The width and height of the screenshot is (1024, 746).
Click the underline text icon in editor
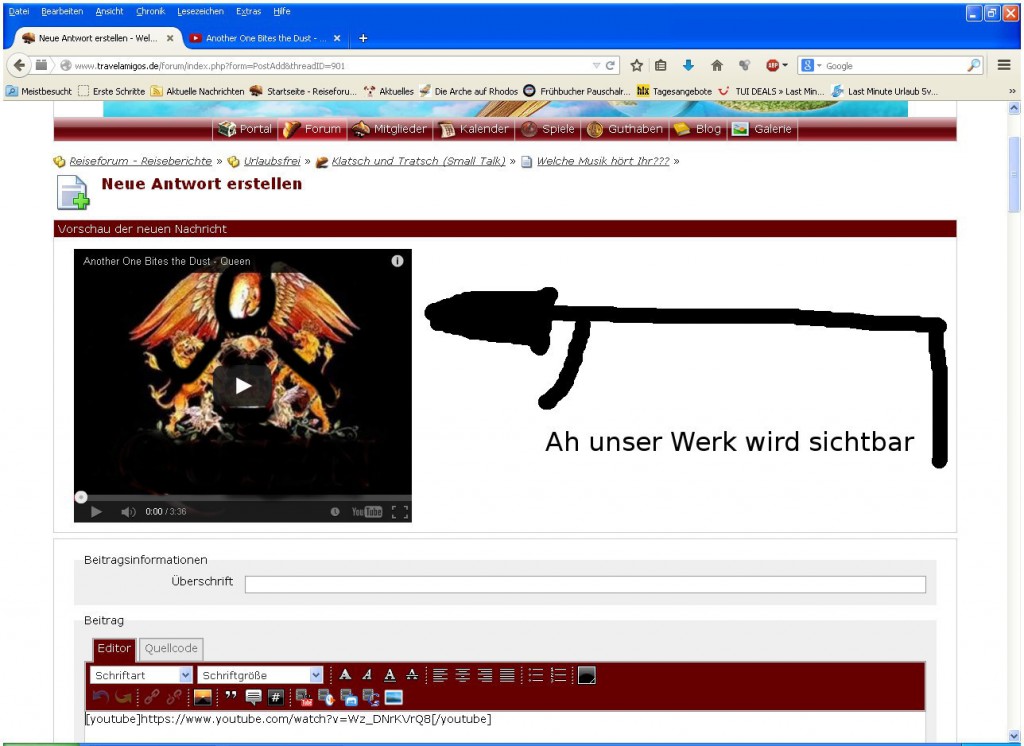pyautogui.click(x=390, y=675)
